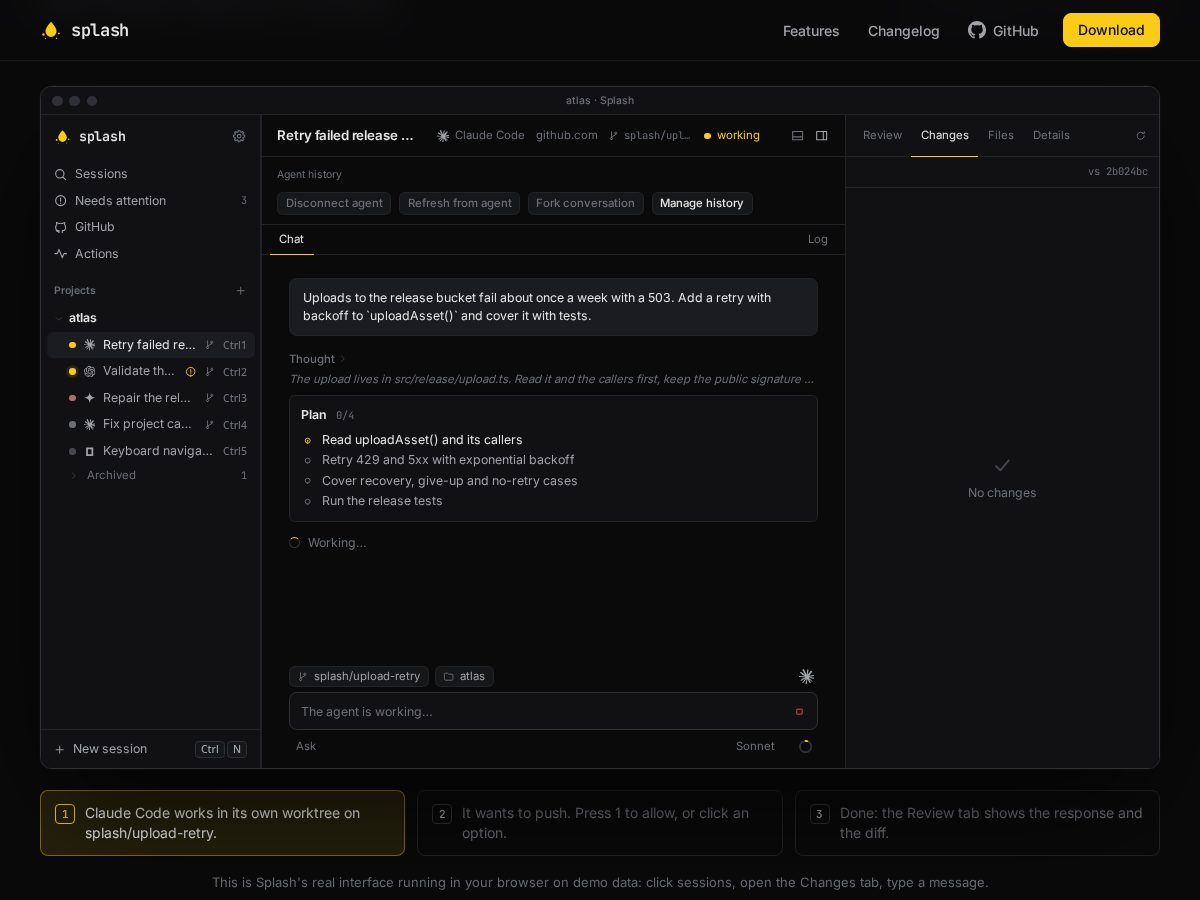Click Manage history button
Viewport: 1200px width, 900px height.
tap(702, 204)
